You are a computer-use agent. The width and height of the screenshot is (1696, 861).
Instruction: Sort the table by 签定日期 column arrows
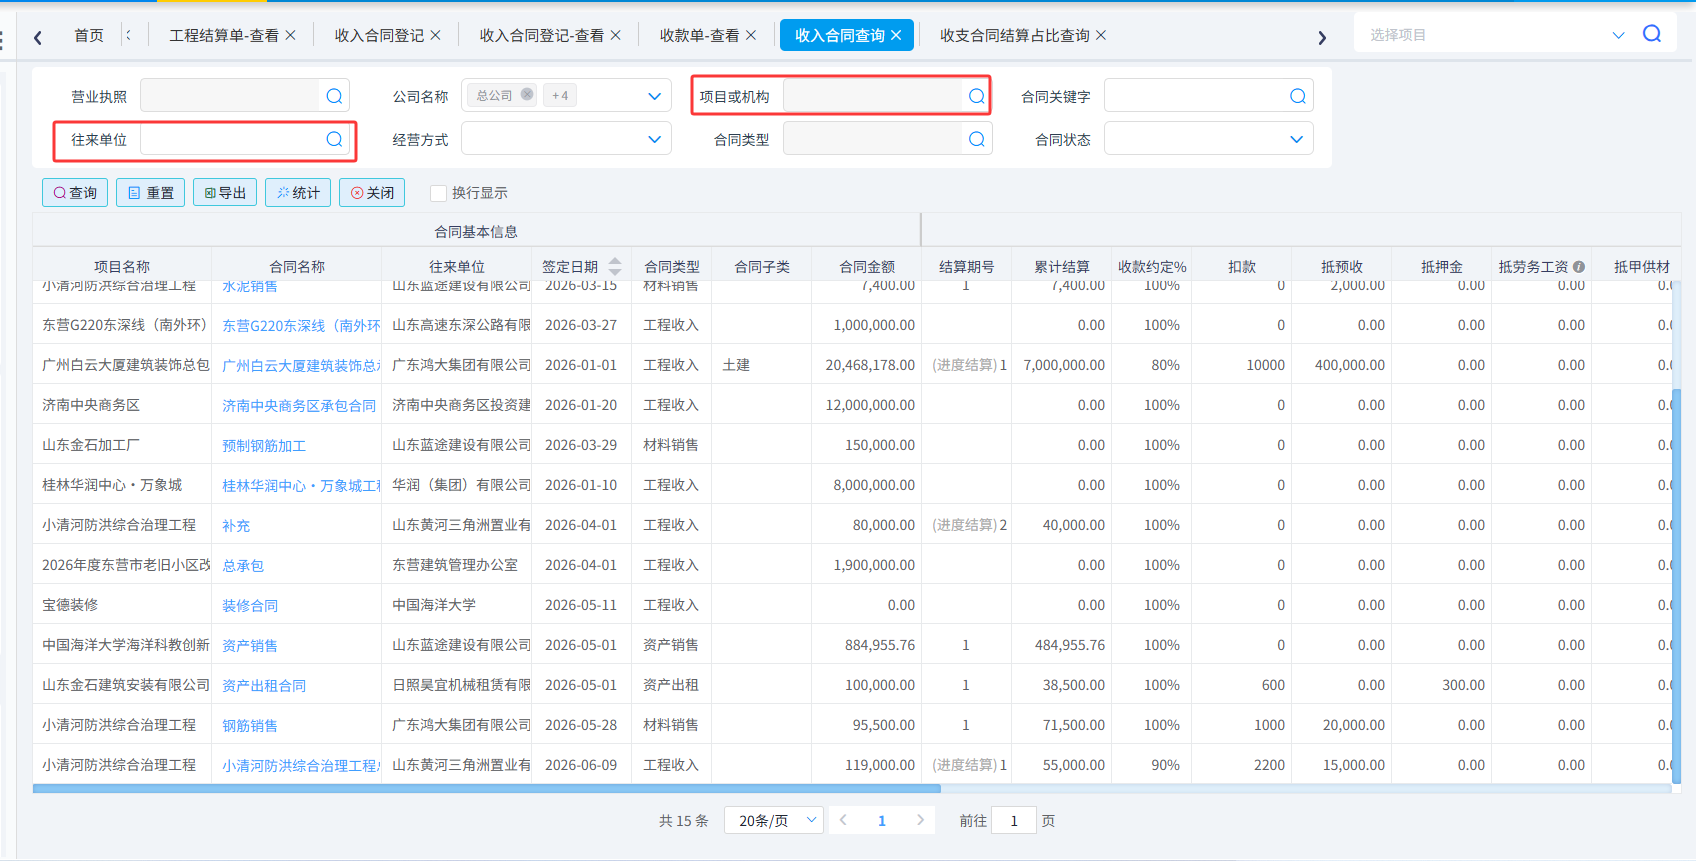click(615, 266)
